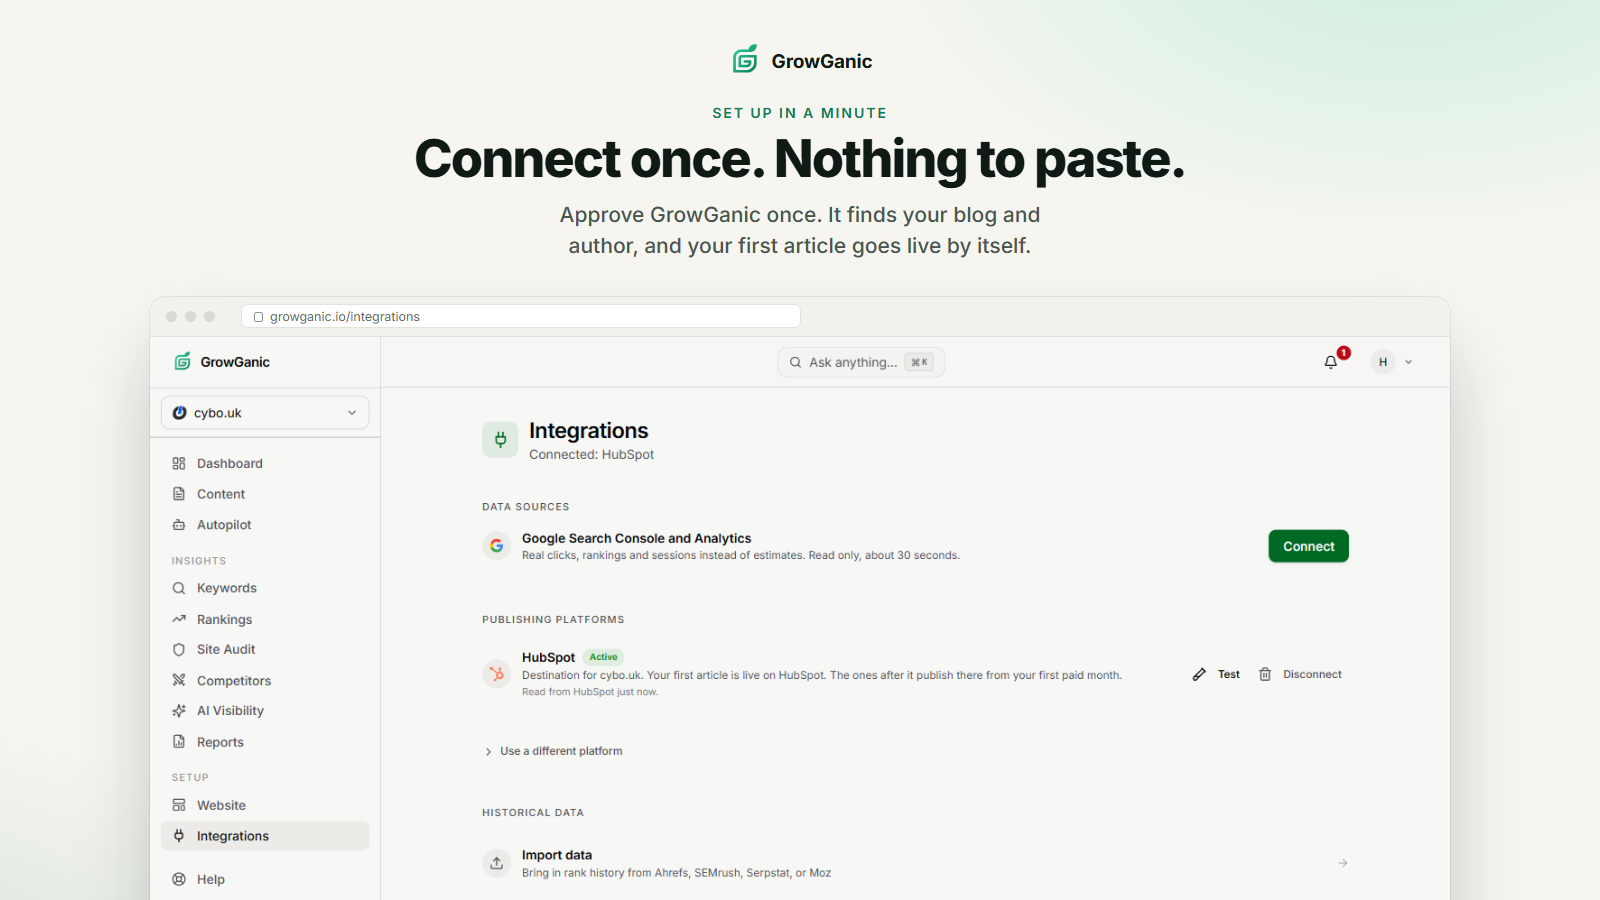Screen dimensions: 1600x900
Task: Click the HubSpot sprocket icon
Action: click(x=497, y=674)
